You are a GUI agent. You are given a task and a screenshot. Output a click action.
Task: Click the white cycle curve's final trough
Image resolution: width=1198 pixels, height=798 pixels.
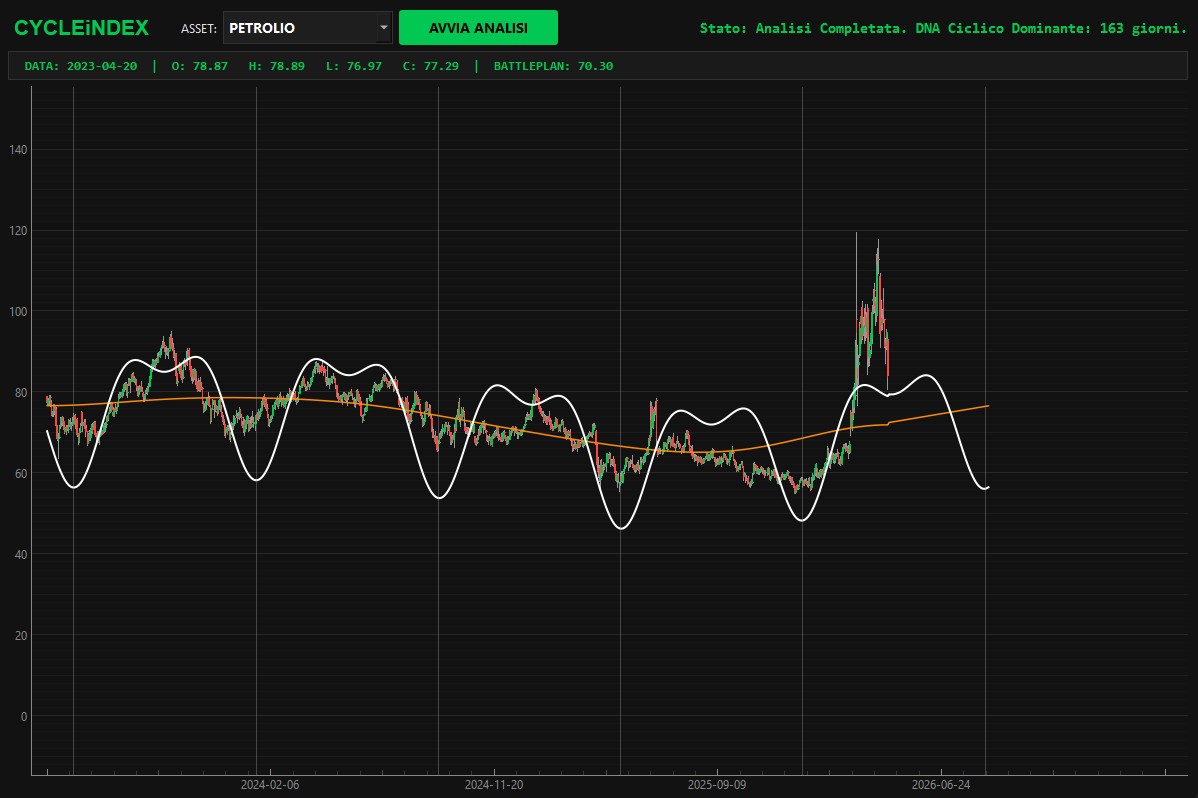tap(985, 488)
